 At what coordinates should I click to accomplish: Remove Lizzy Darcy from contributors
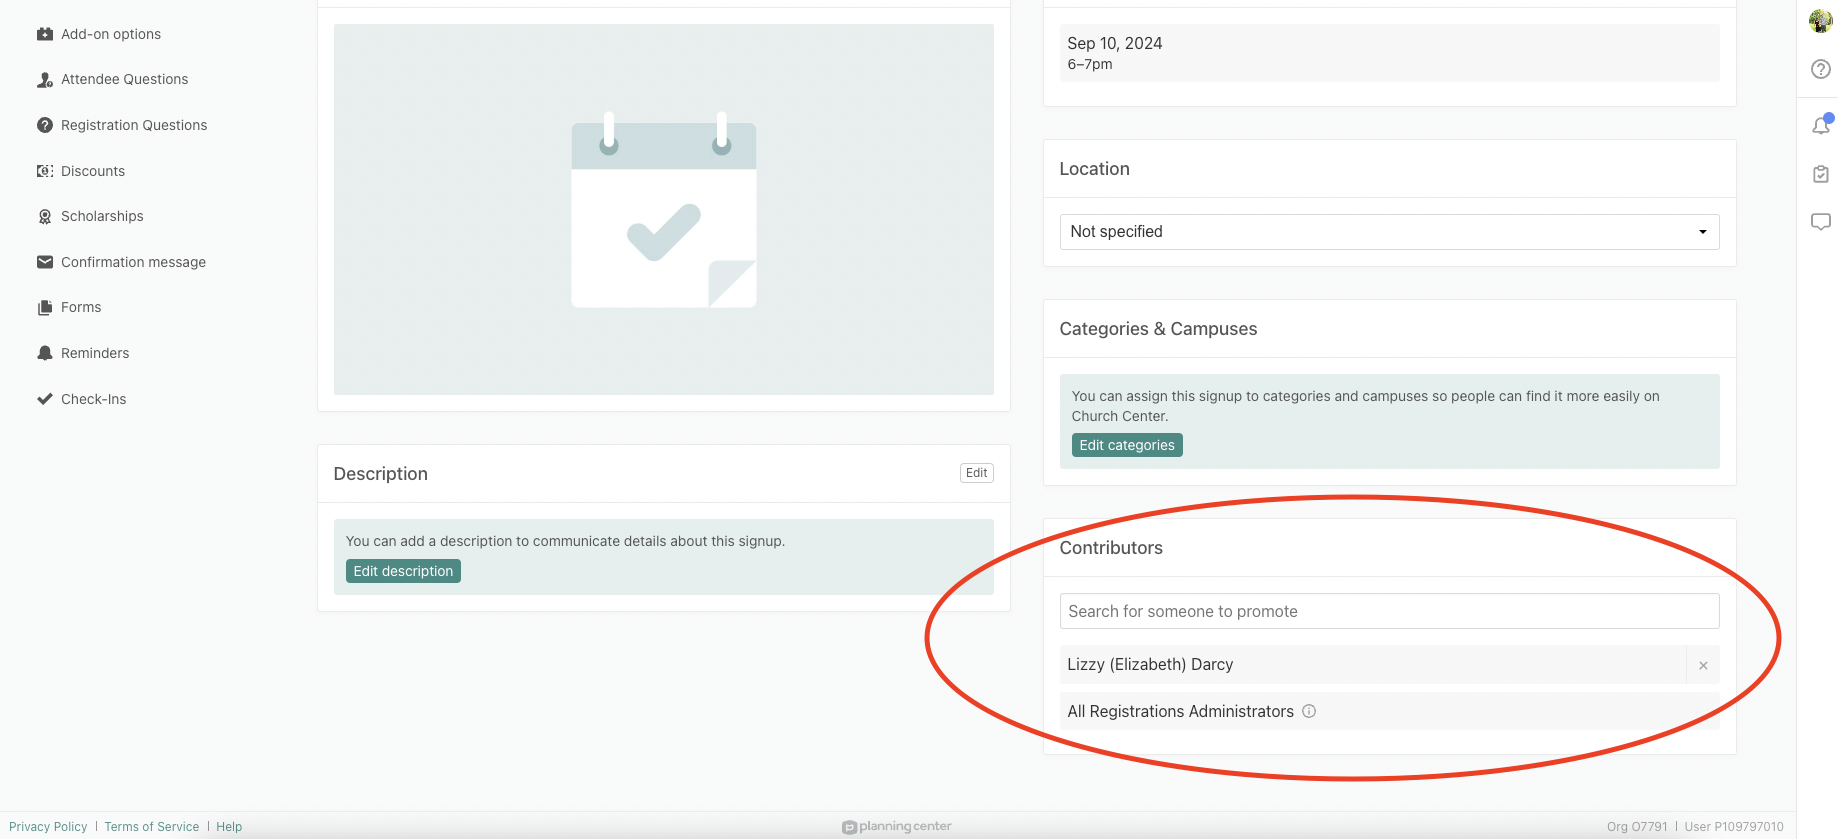(x=1702, y=665)
